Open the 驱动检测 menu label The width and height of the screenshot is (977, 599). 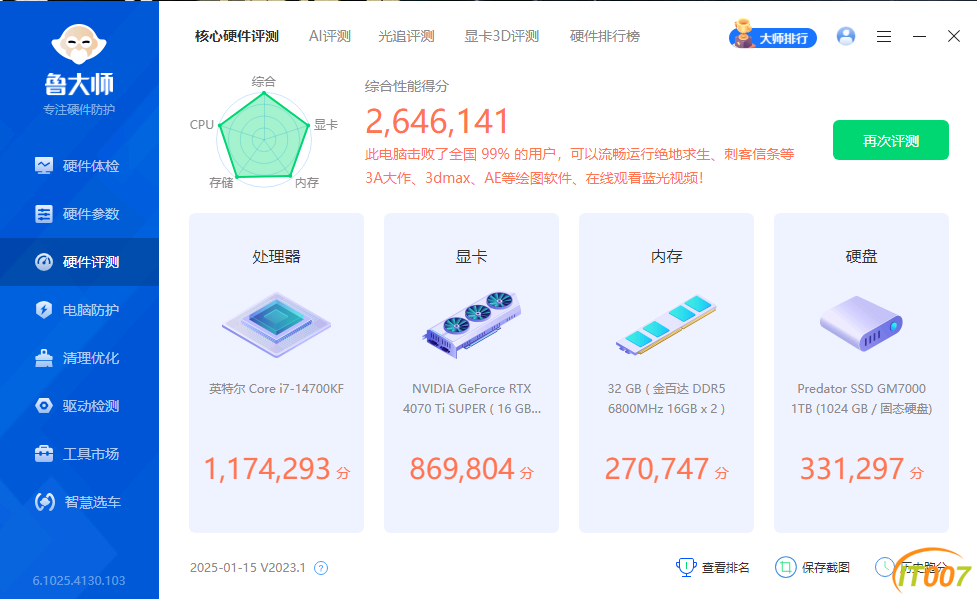tap(91, 406)
